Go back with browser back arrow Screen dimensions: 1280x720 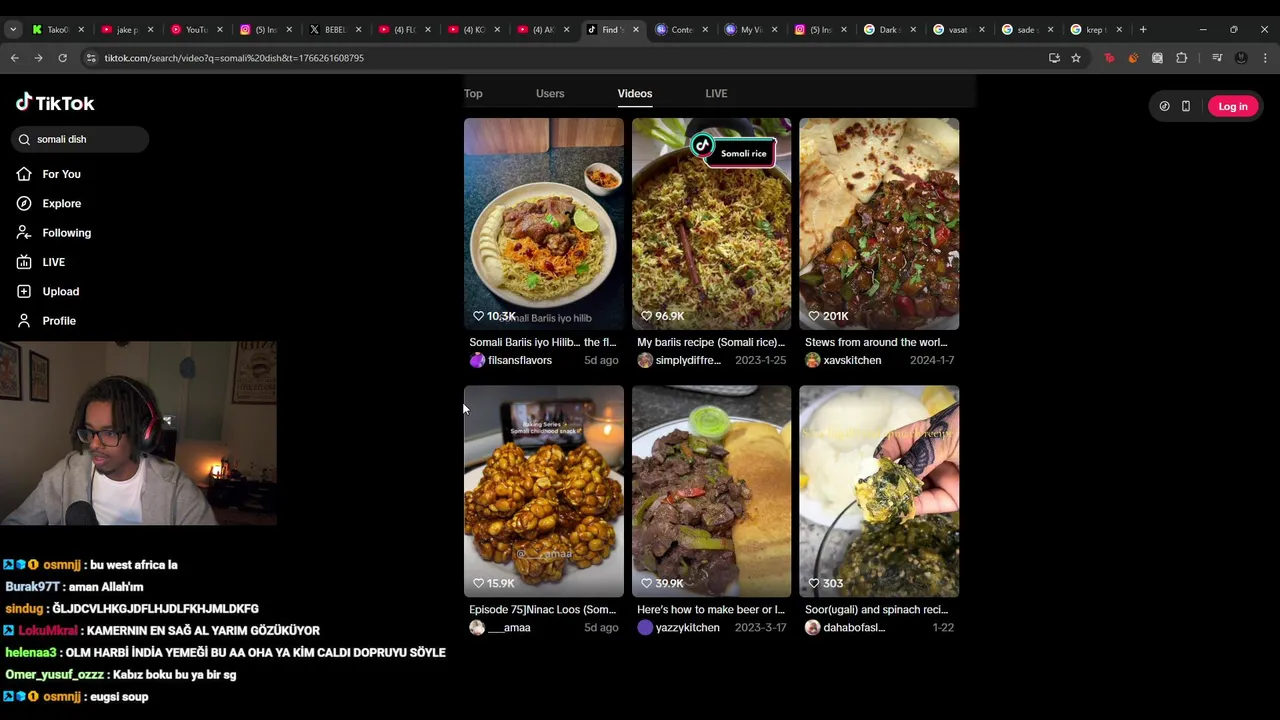pos(14,58)
